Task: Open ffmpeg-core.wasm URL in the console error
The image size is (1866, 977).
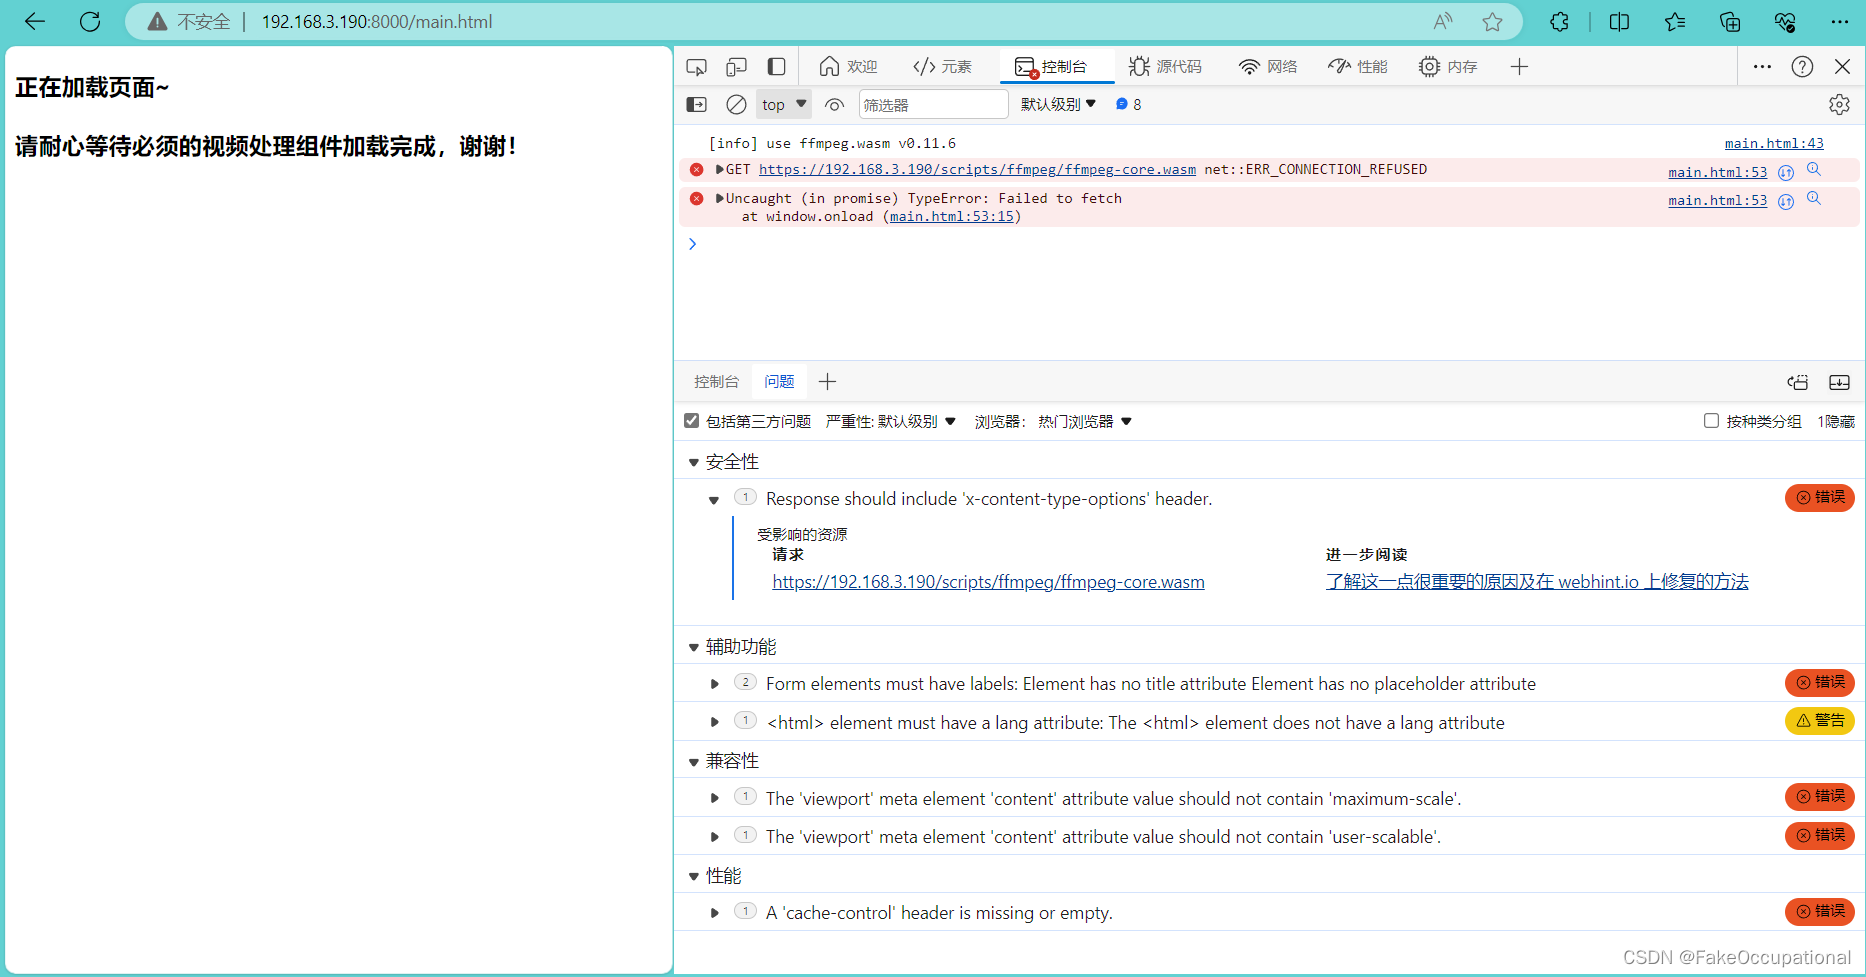Action: 977,169
